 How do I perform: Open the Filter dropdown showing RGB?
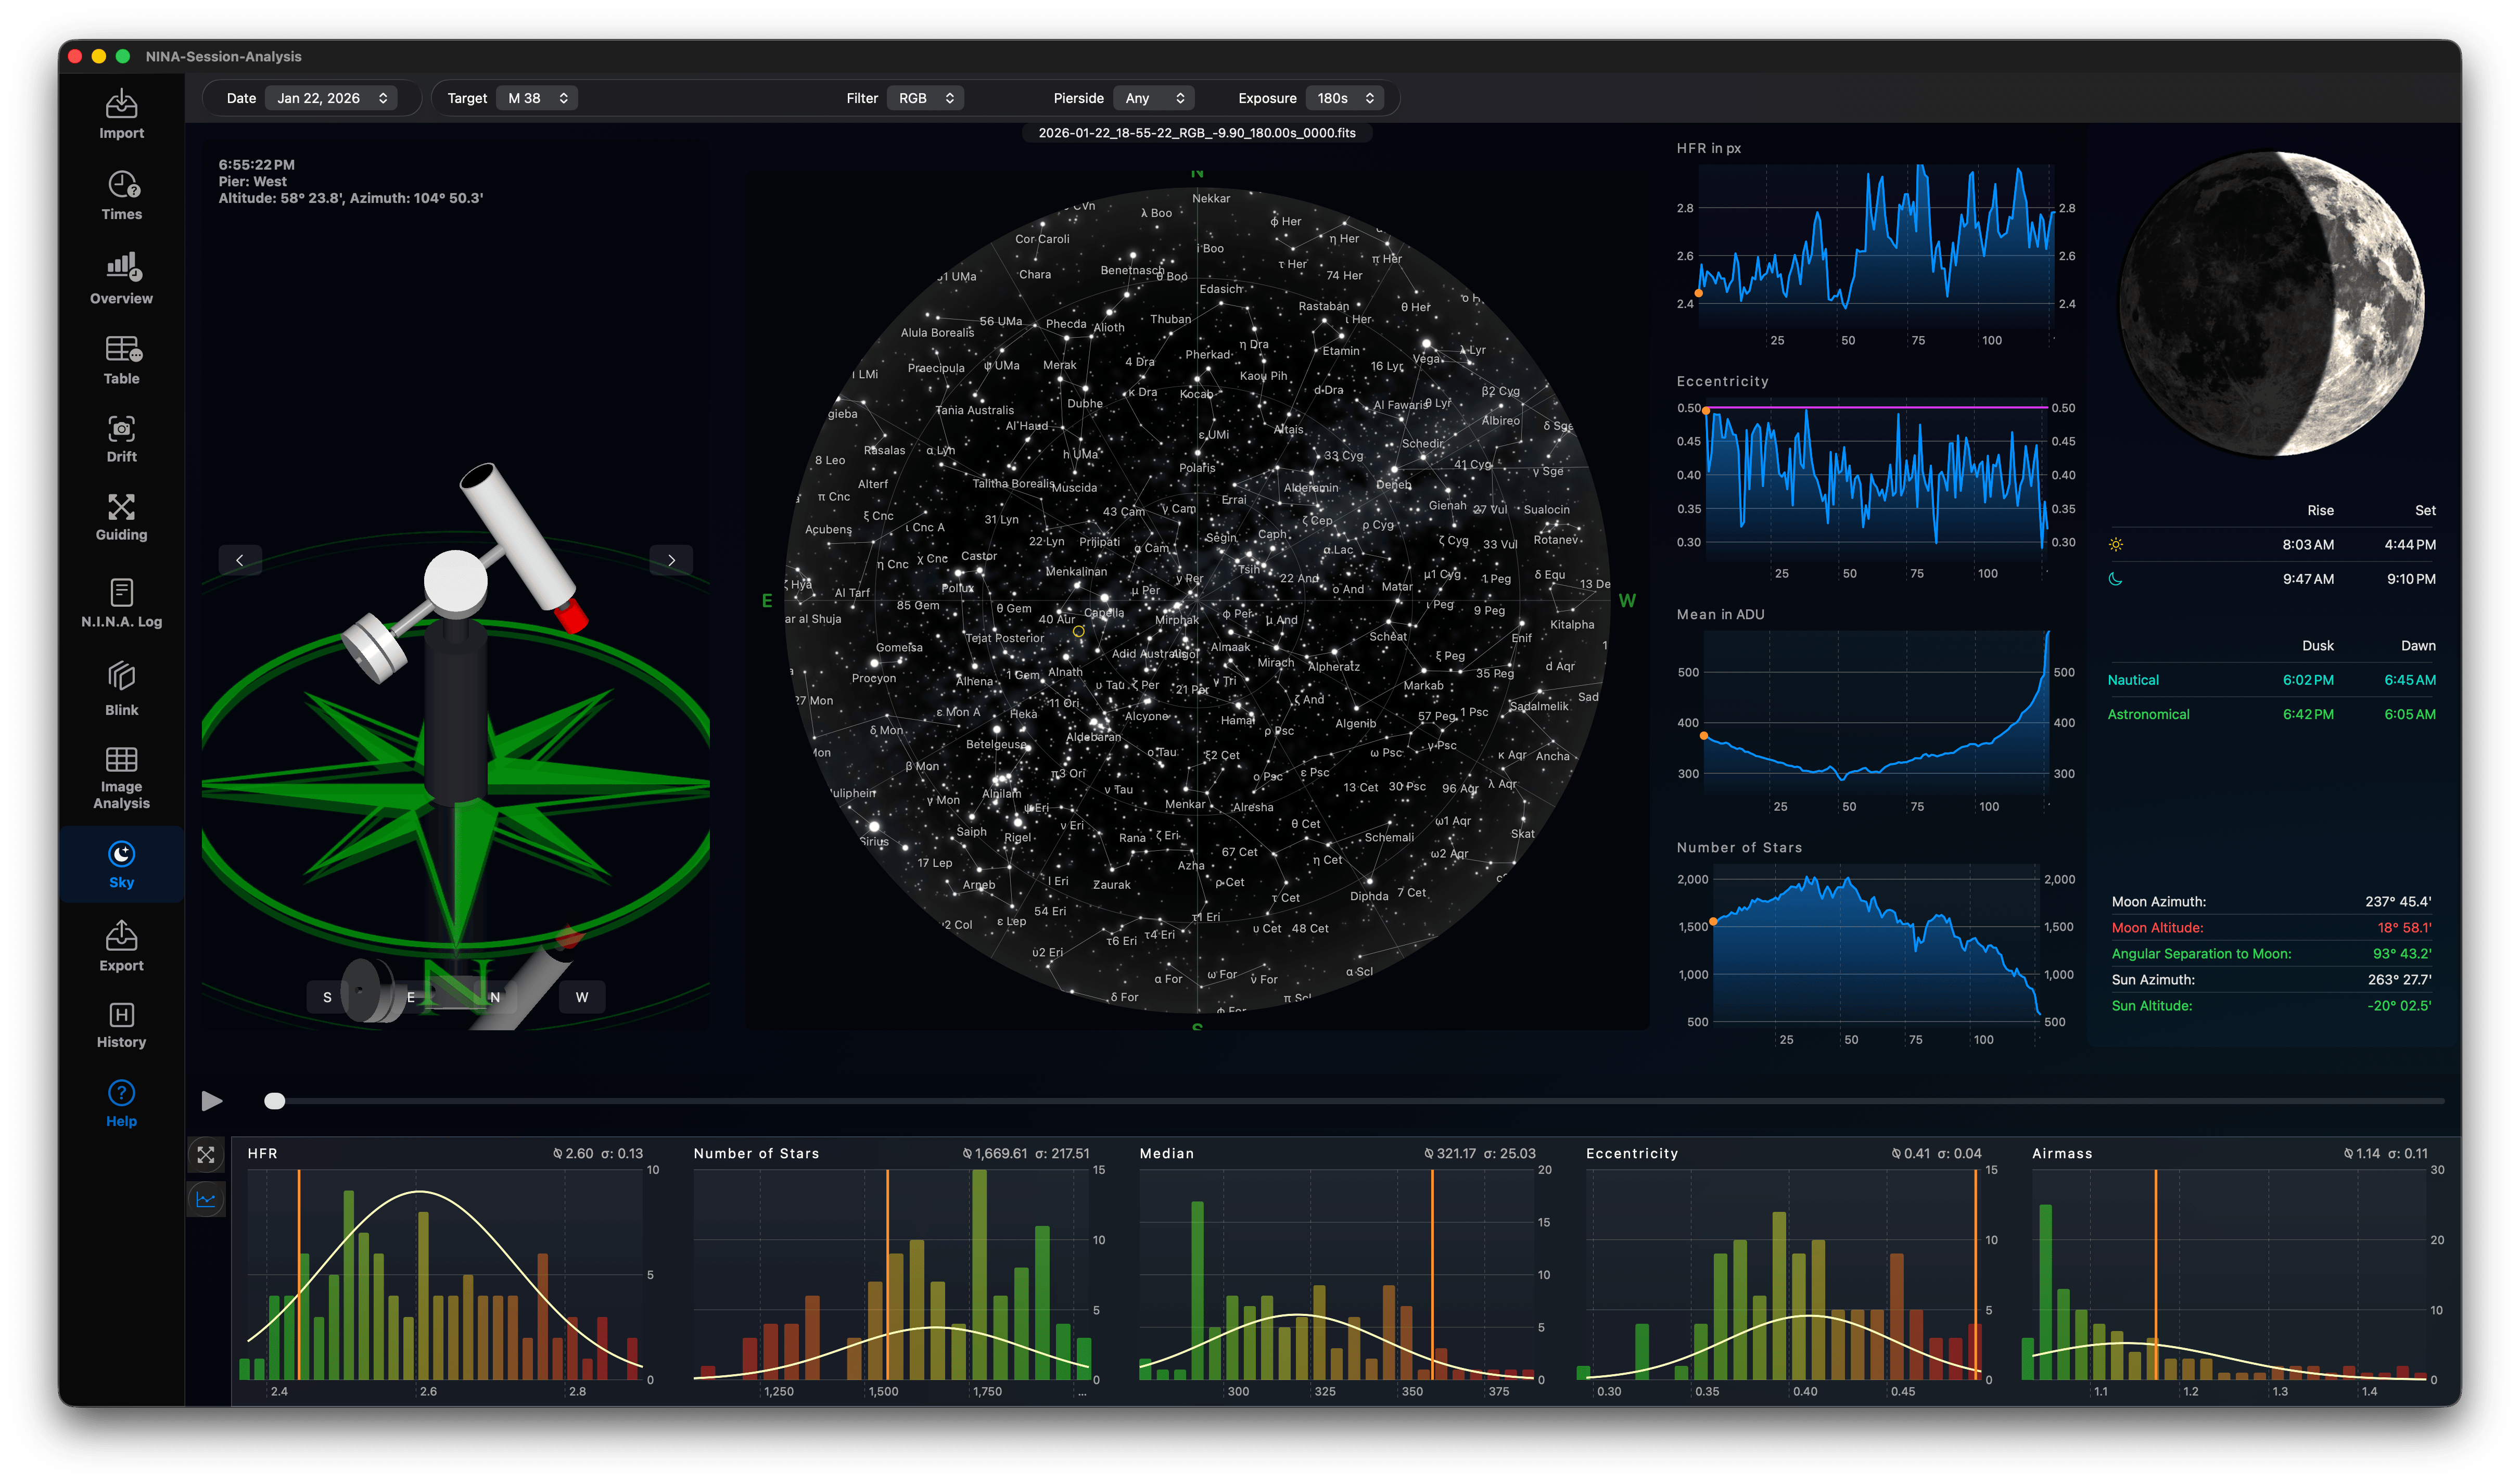click(x=925, y=98)
